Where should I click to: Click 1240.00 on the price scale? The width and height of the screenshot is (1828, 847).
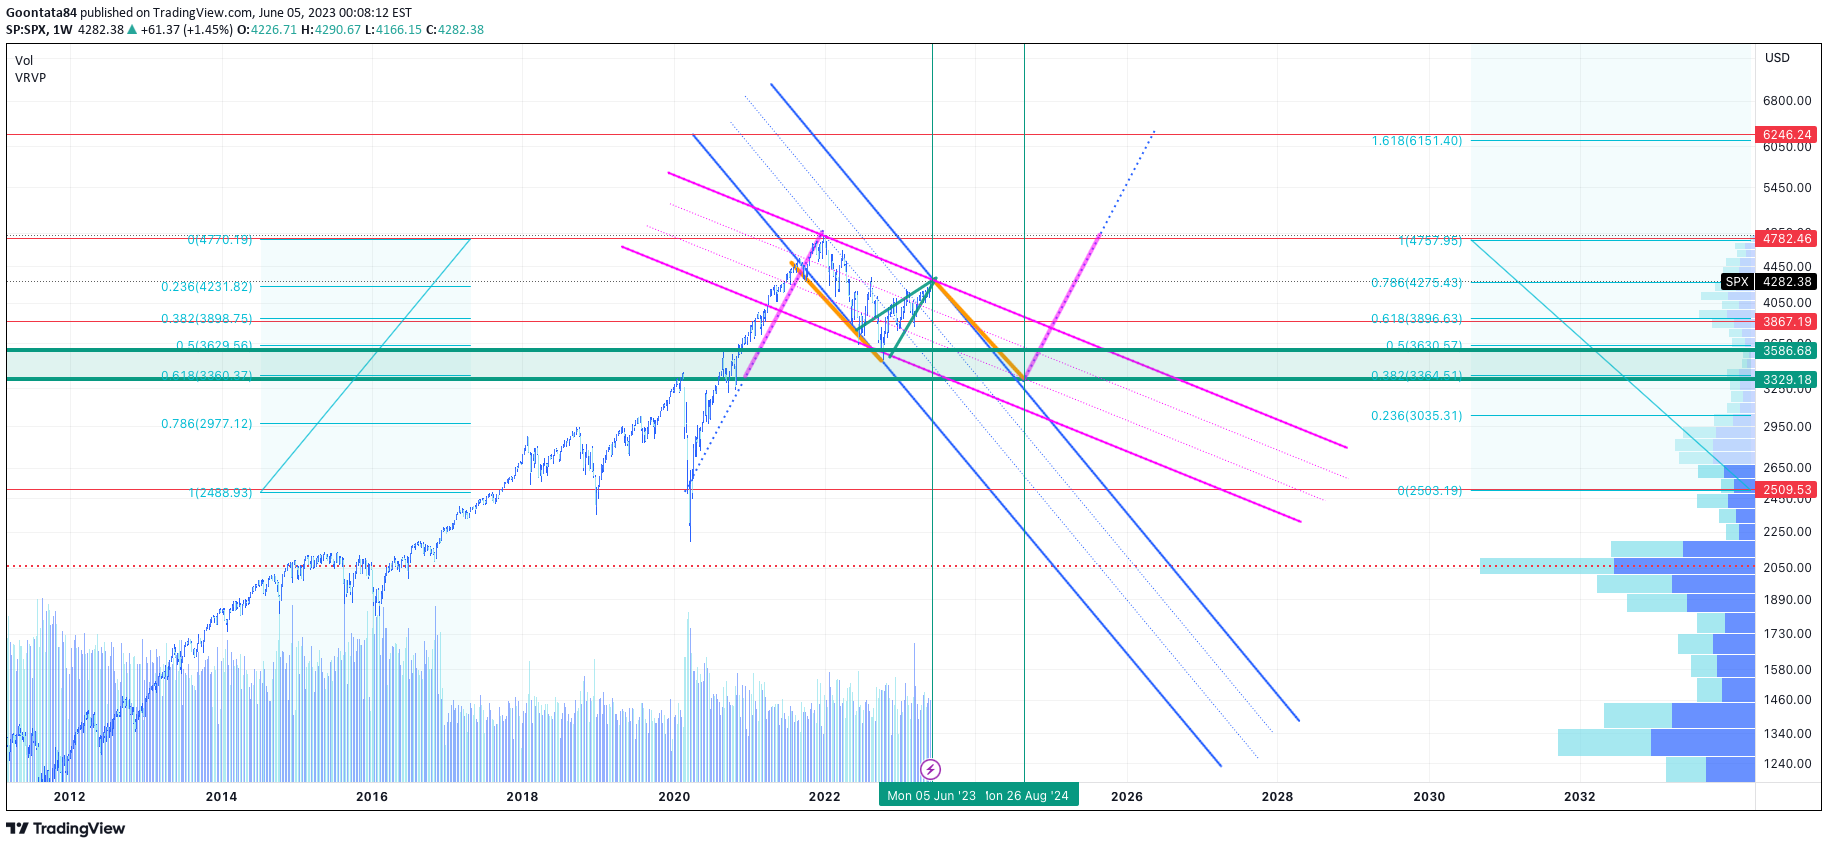coord(1787,764)
